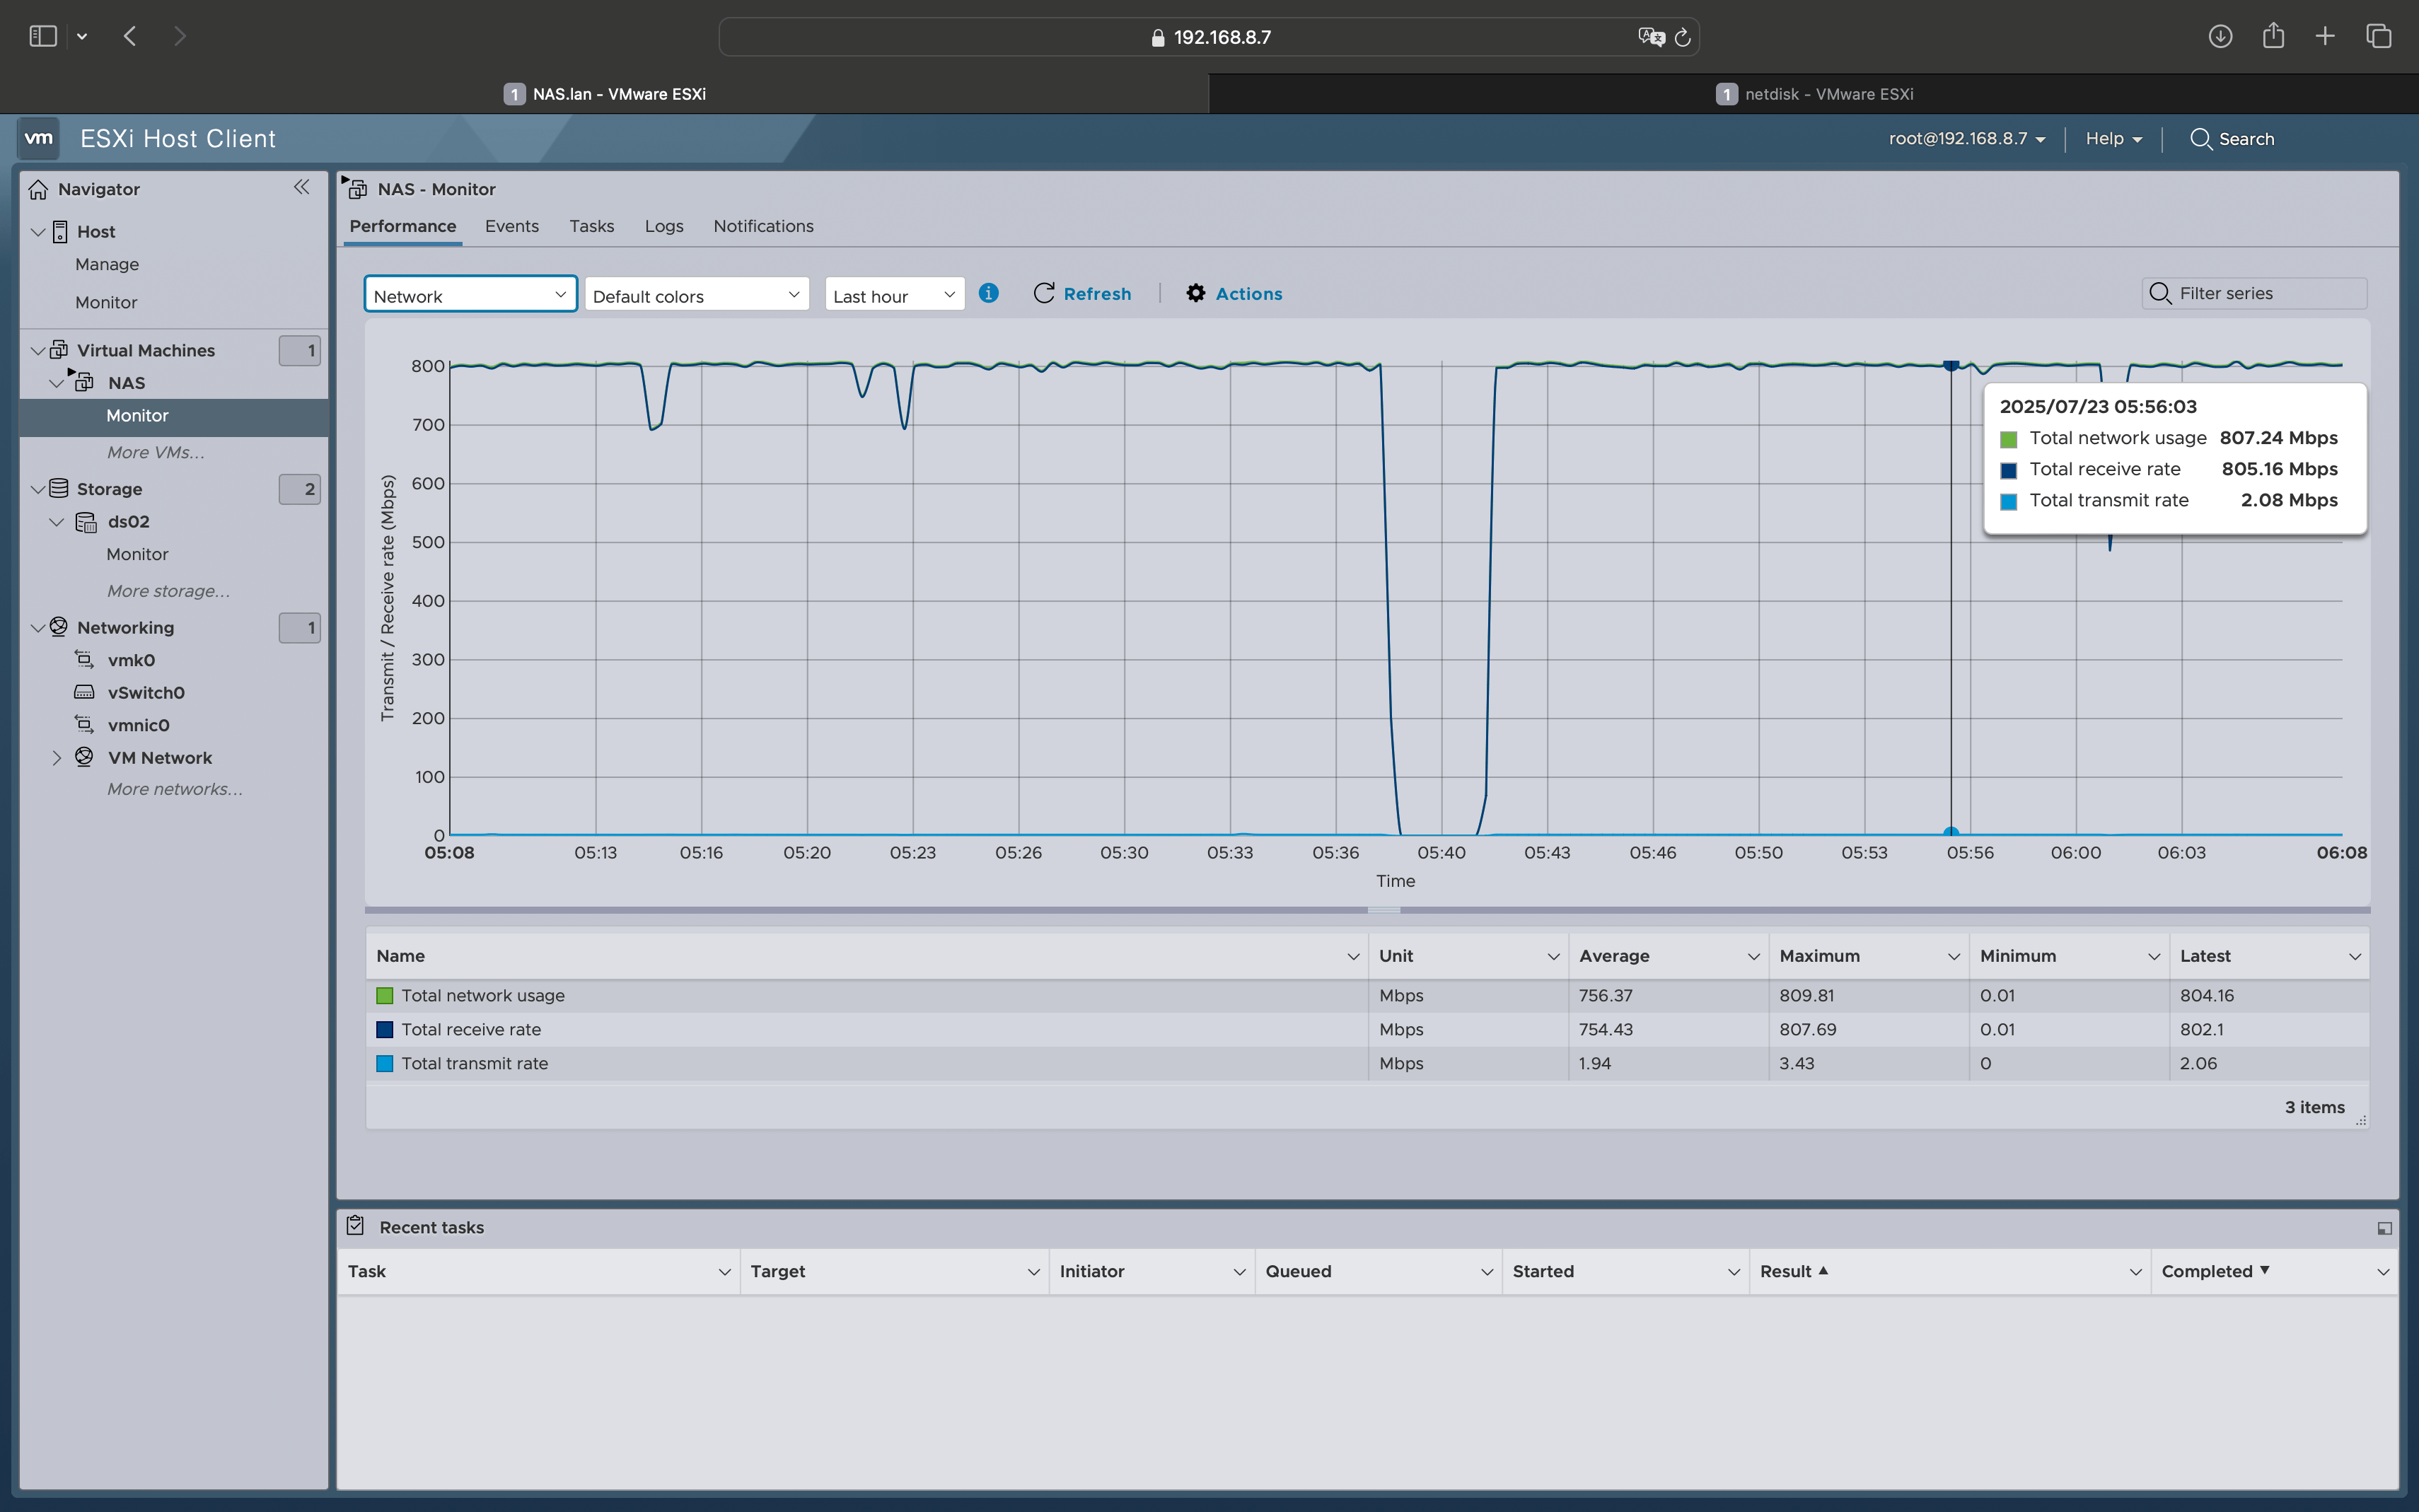Switch to the Logs tab

pyautogui.click(x=663, y=226)
